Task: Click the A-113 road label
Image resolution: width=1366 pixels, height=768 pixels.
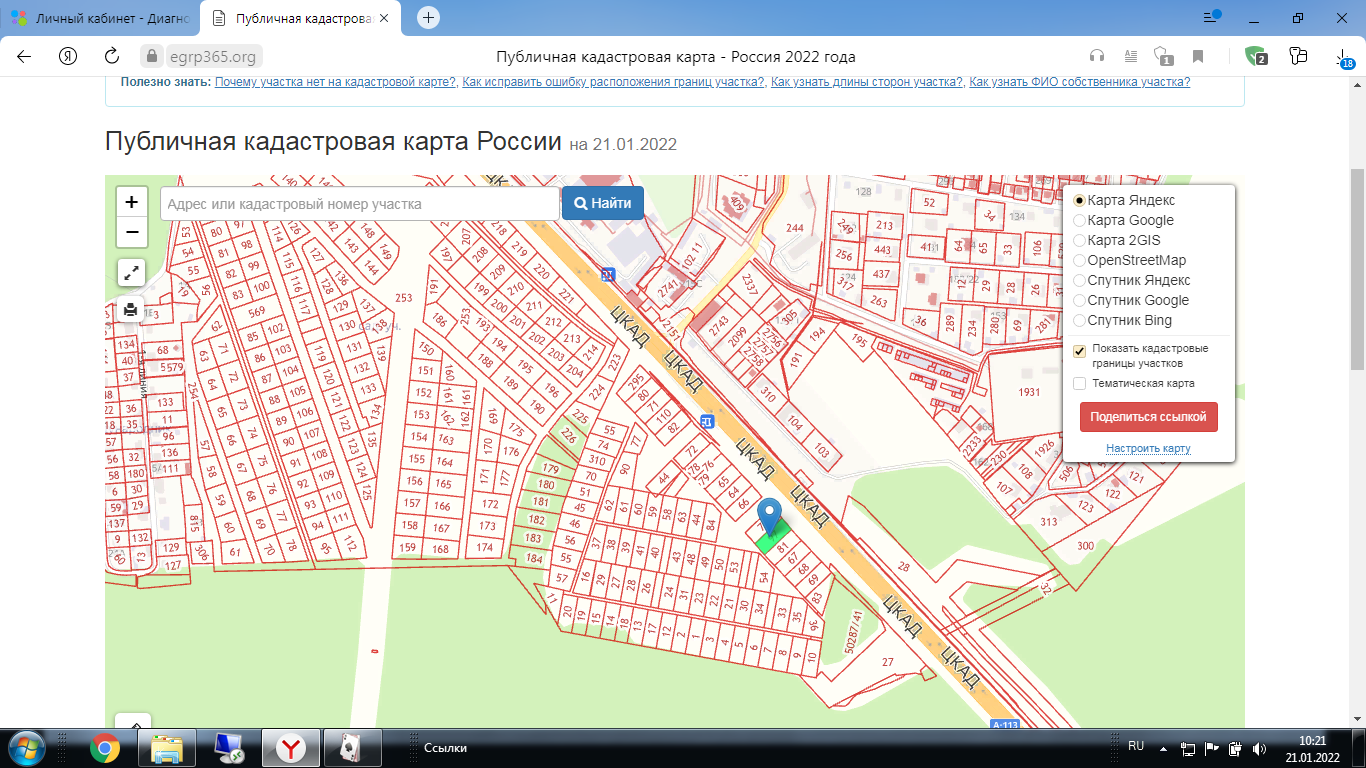Action: click(x=1005, y=724)
